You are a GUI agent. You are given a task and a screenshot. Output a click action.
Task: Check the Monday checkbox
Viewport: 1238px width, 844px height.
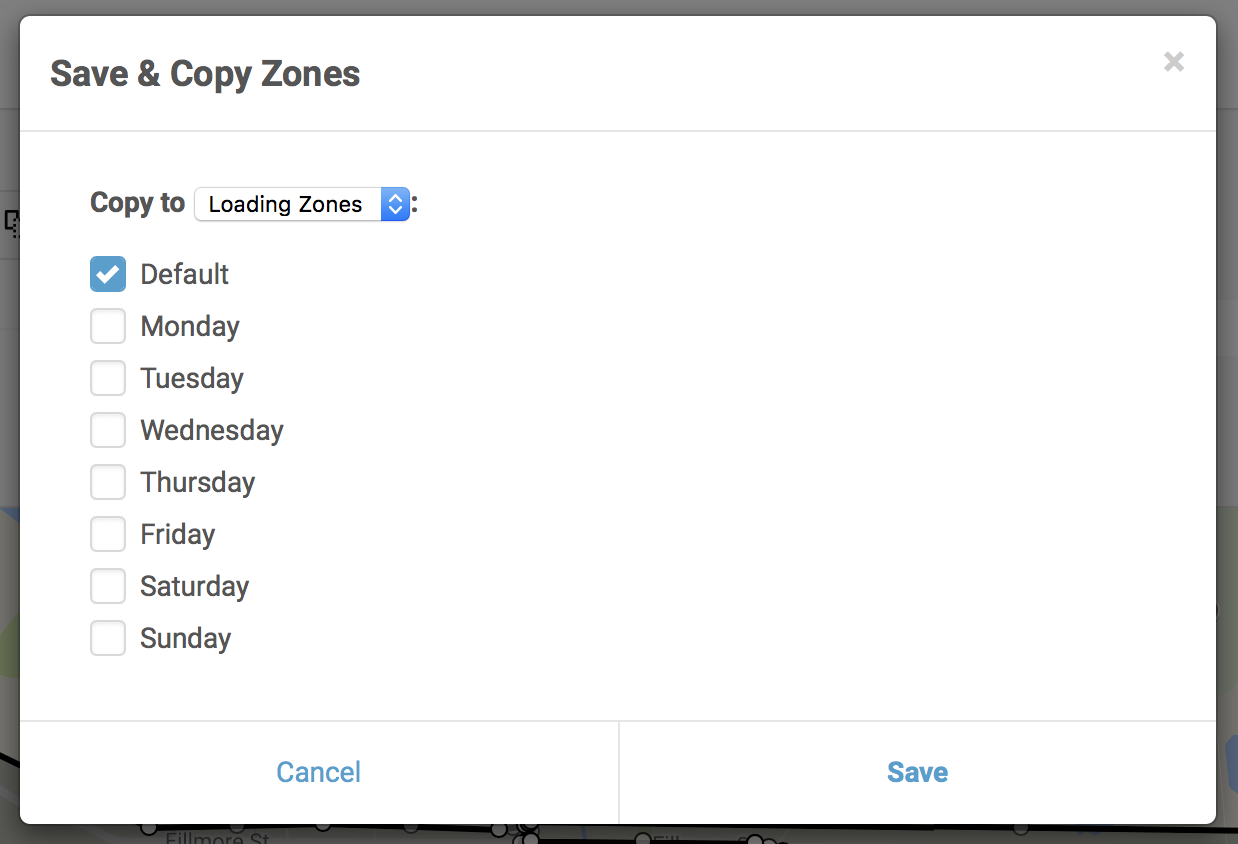click(108, 326)
